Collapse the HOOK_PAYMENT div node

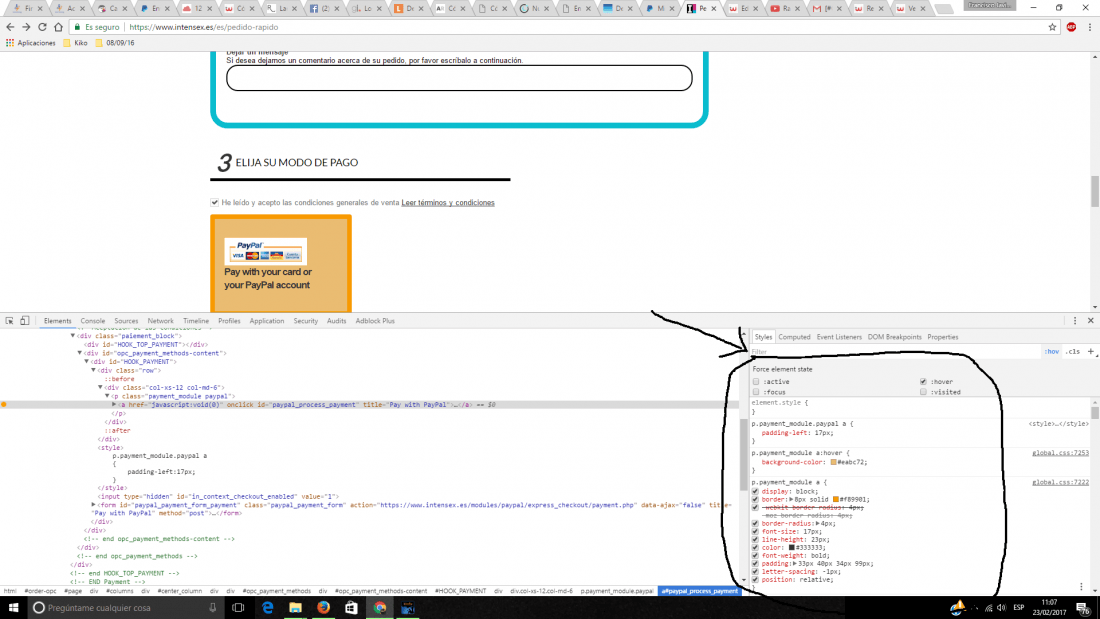click(x=87, y=361)
